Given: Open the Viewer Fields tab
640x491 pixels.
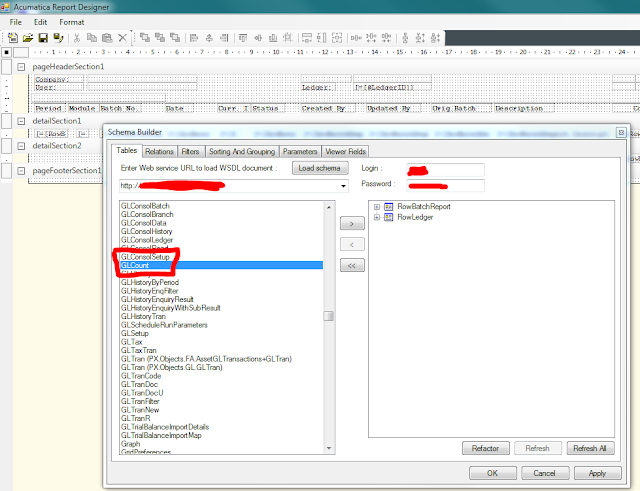Looking at the screenshot, I should click(345, 151).
